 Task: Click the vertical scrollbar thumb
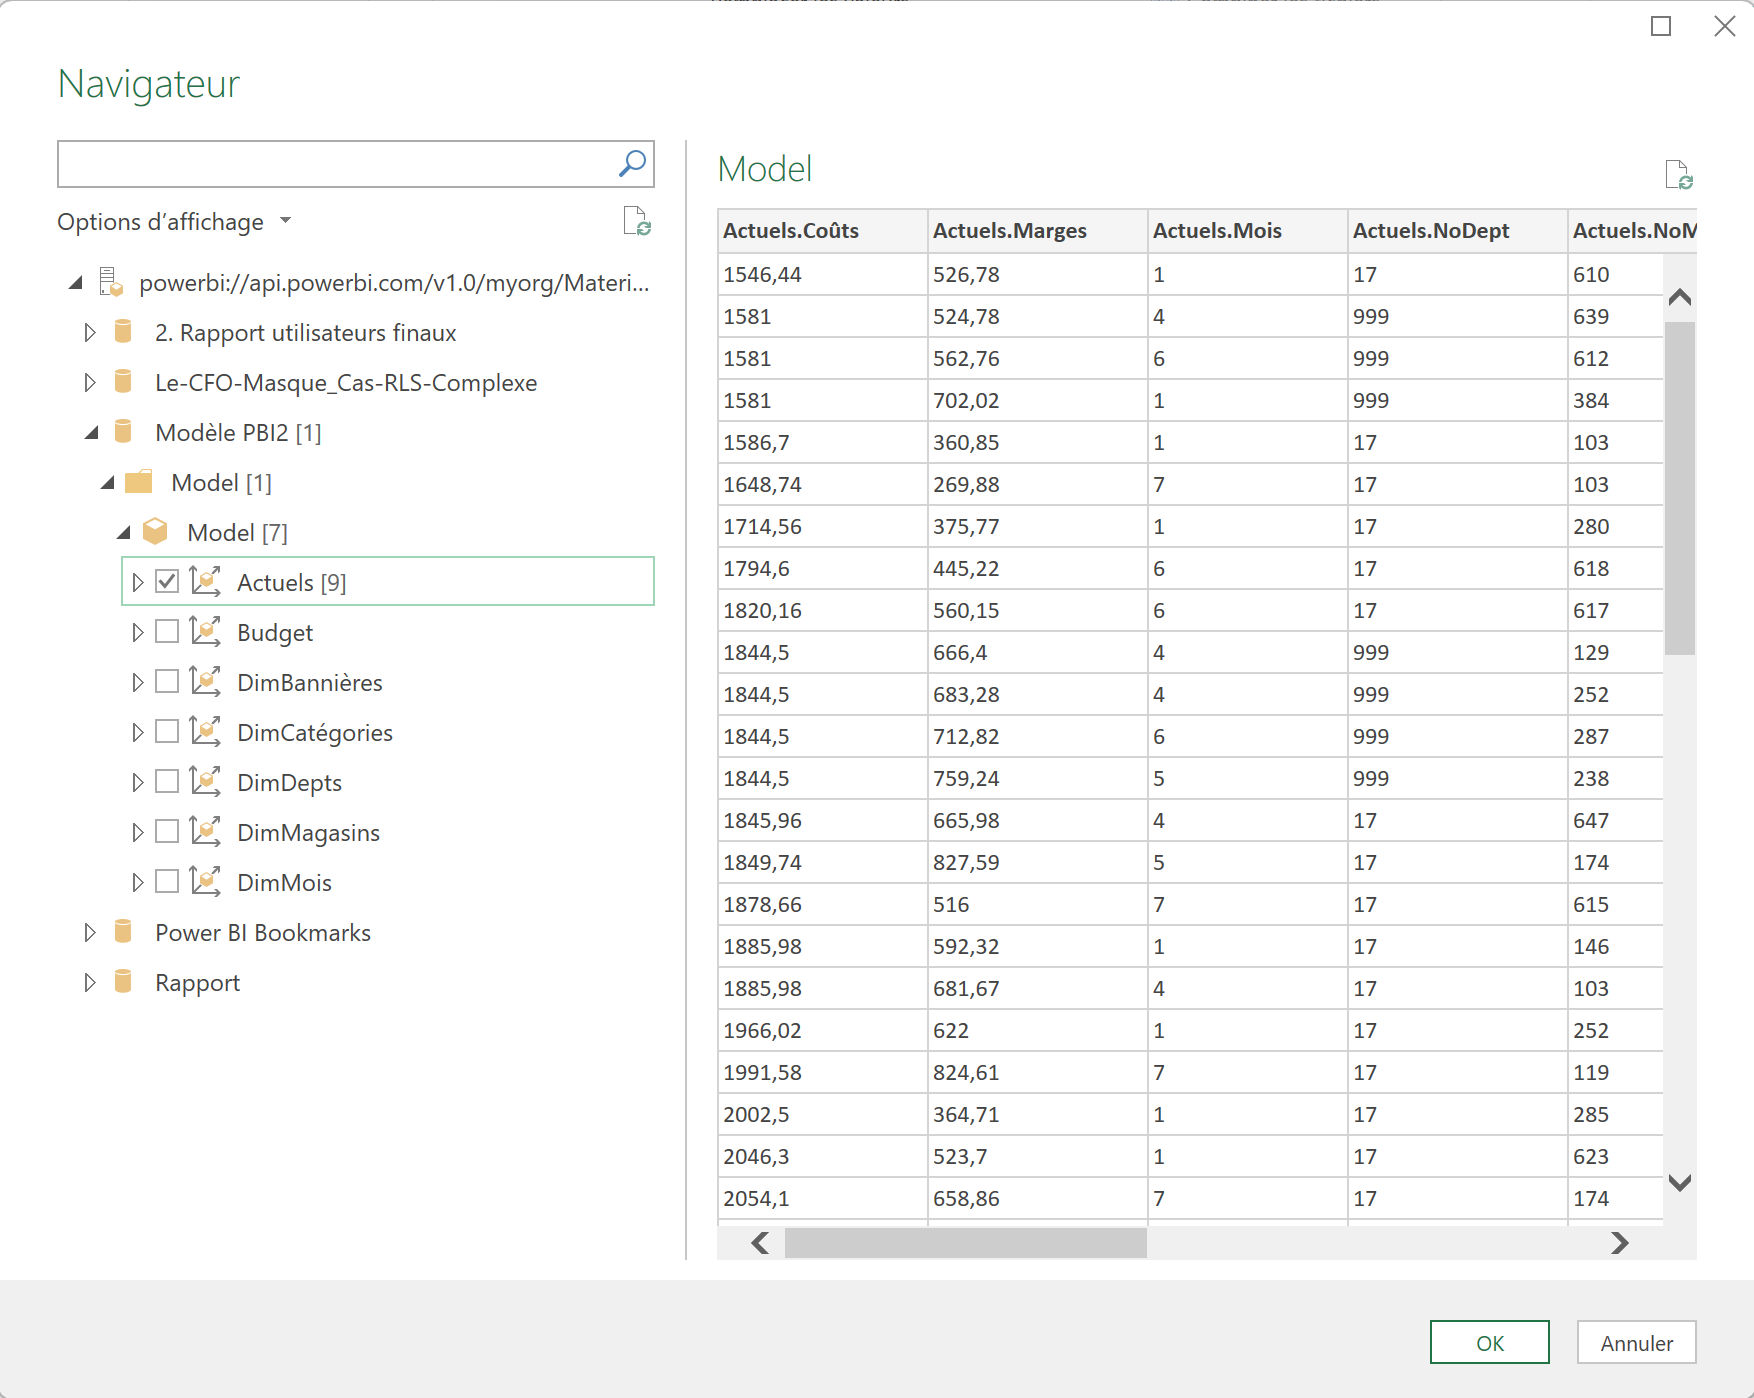(x=1680, y=488)
